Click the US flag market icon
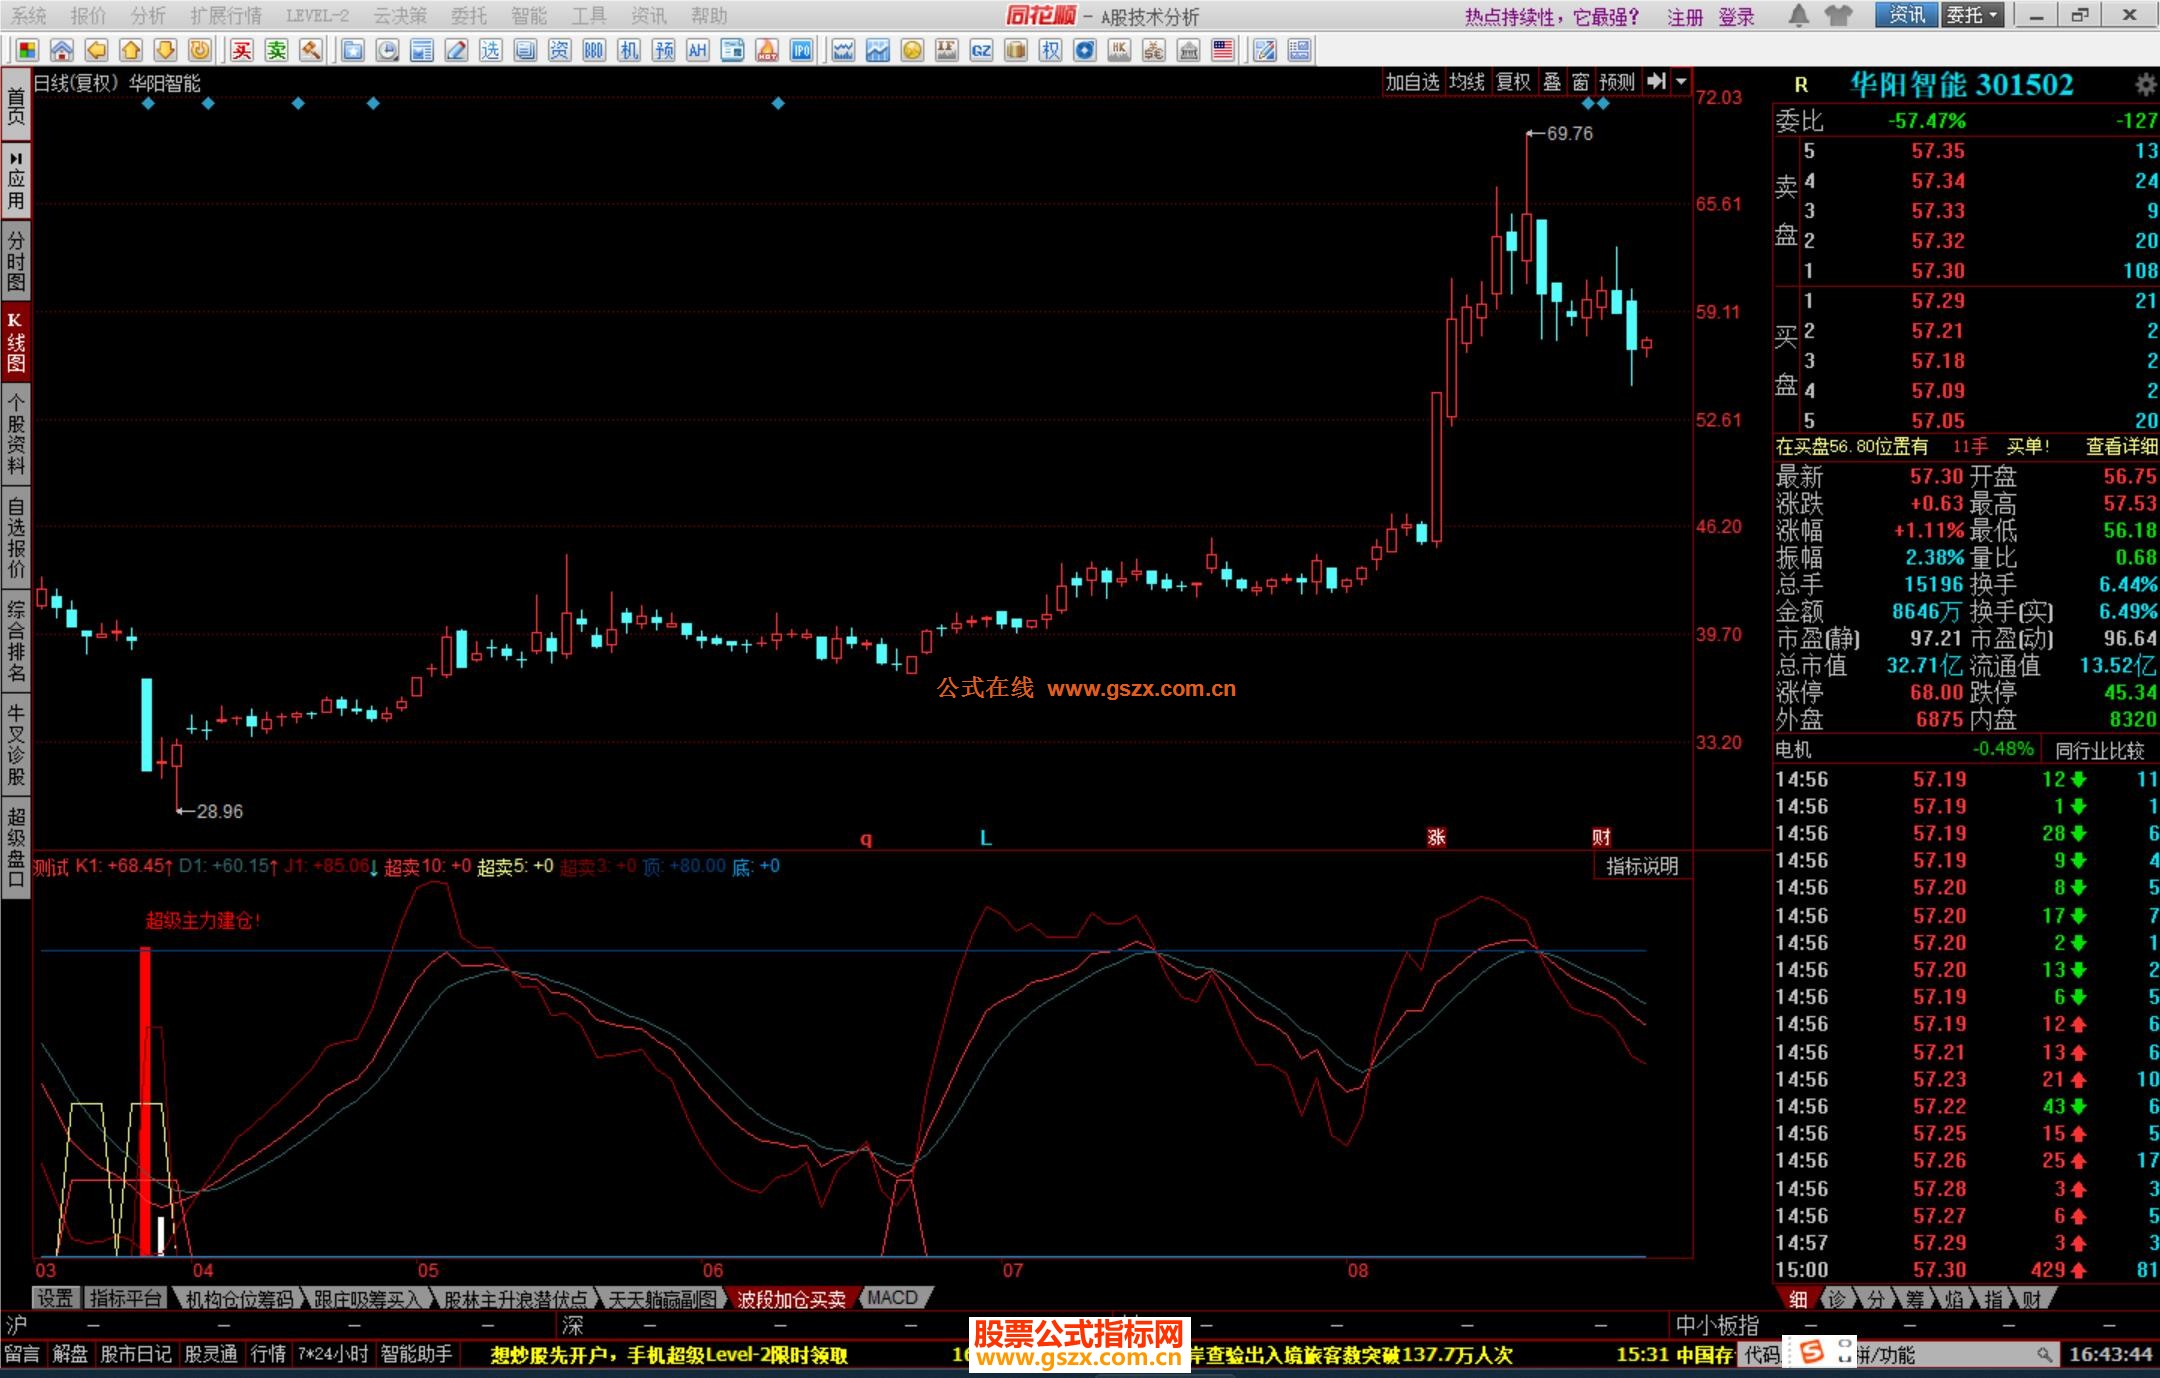The height and width of the screenshot is (1378, 2160). (1223, 50)
